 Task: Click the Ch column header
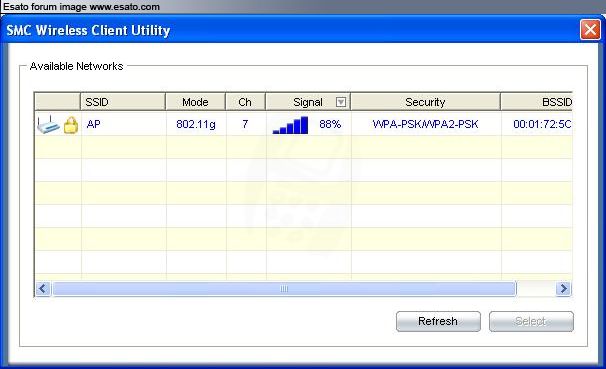[245, 102]
